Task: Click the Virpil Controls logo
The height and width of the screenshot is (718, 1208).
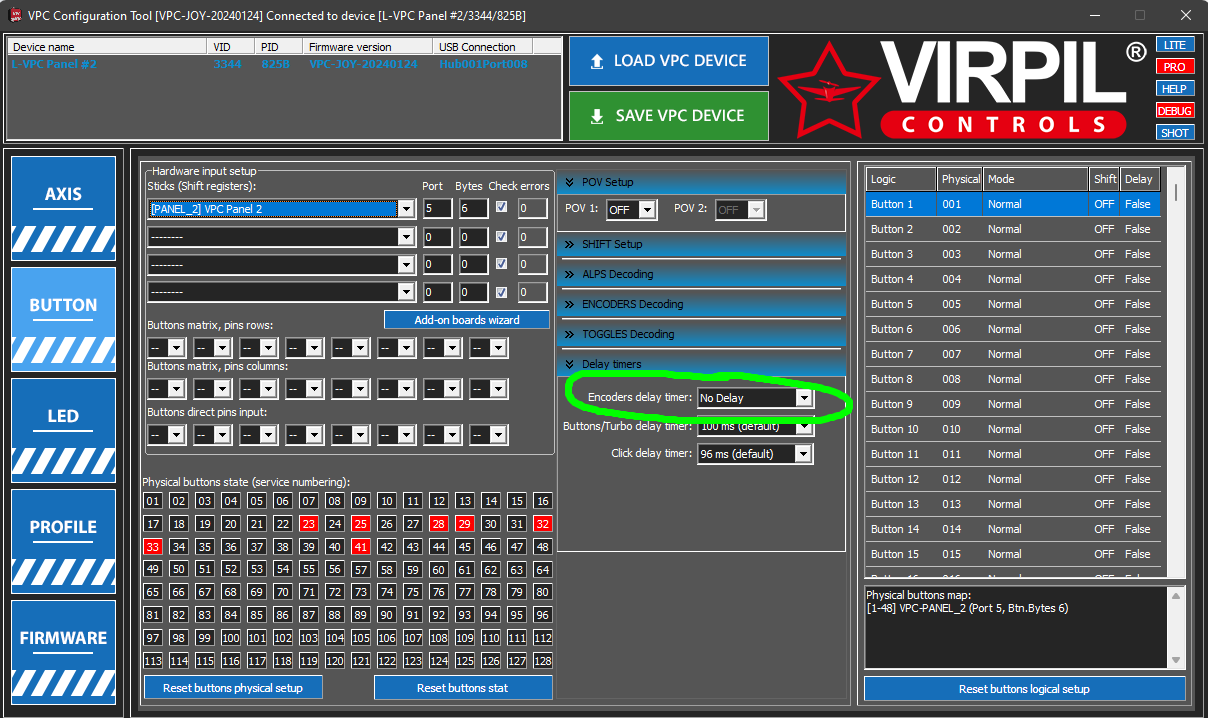Action: pyautogui.click(x=962, y=88)
